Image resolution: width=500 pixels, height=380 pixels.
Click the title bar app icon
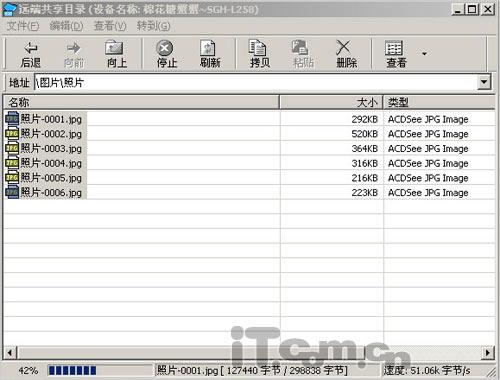point(9,9)
